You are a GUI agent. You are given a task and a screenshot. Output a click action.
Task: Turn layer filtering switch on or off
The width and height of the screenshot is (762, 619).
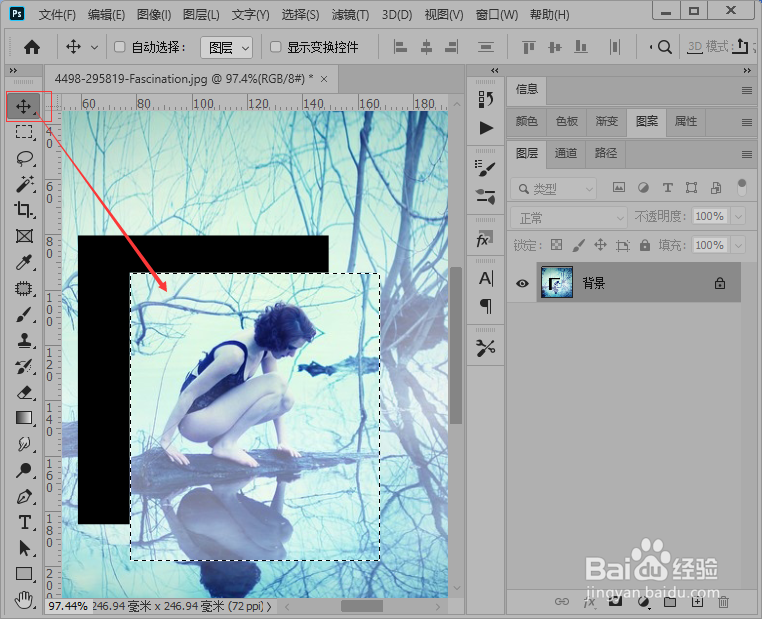(x=742, y=187)
